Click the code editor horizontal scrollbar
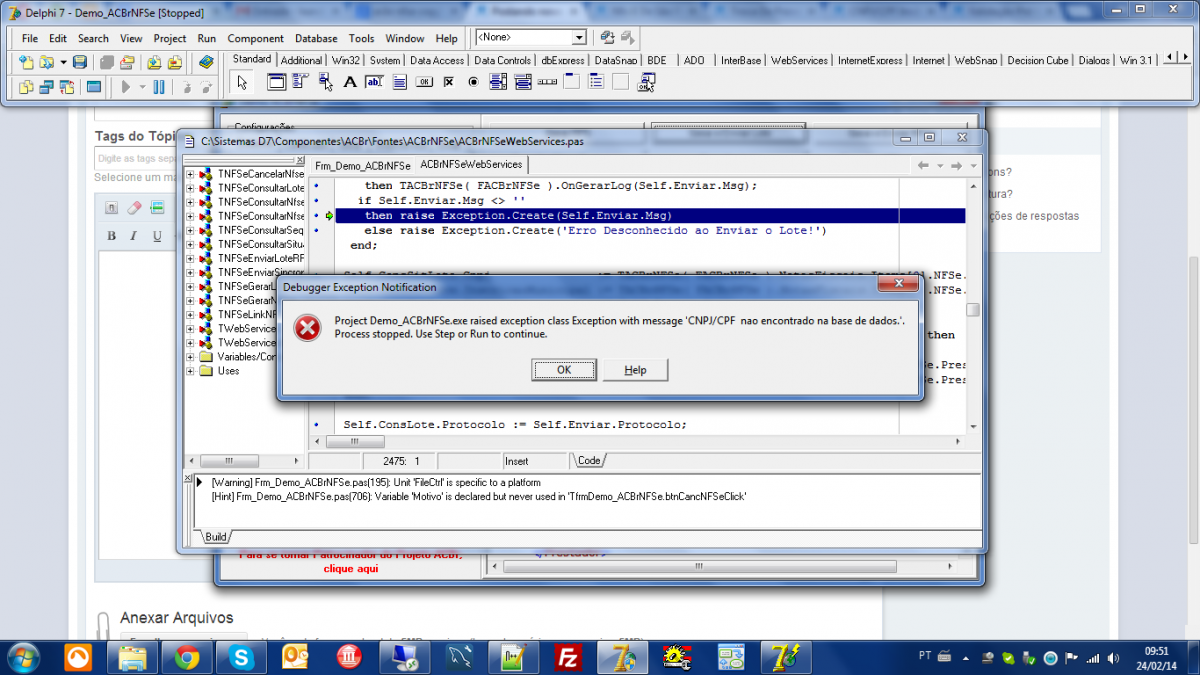 pyautogui.click(x=637, y=441)
